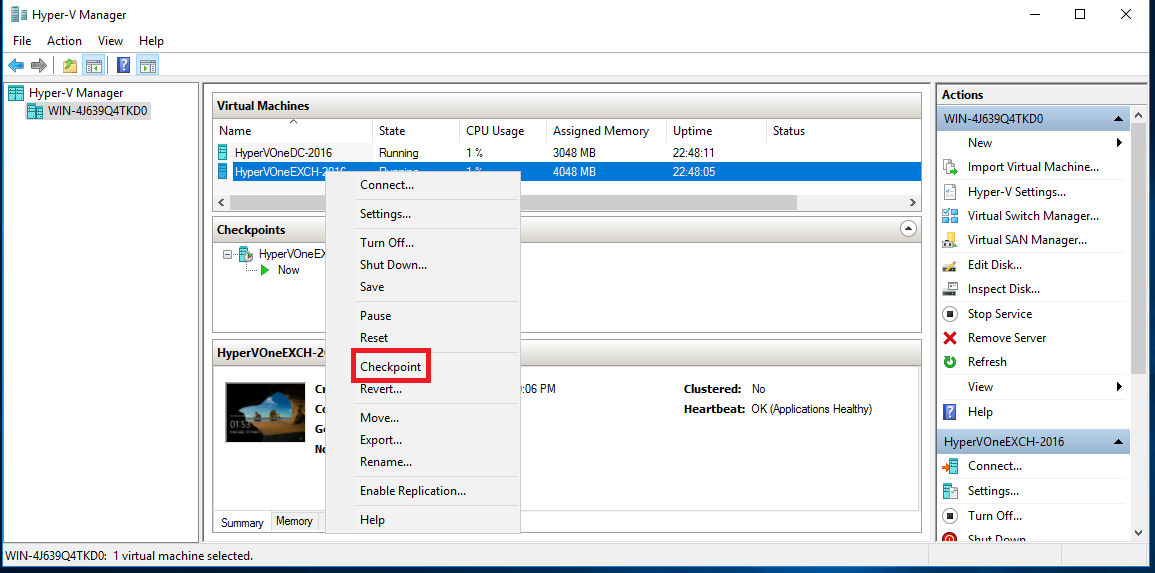Sort by the Assigned Memory column header
The image size is (1155, 573).
(601, 131)
